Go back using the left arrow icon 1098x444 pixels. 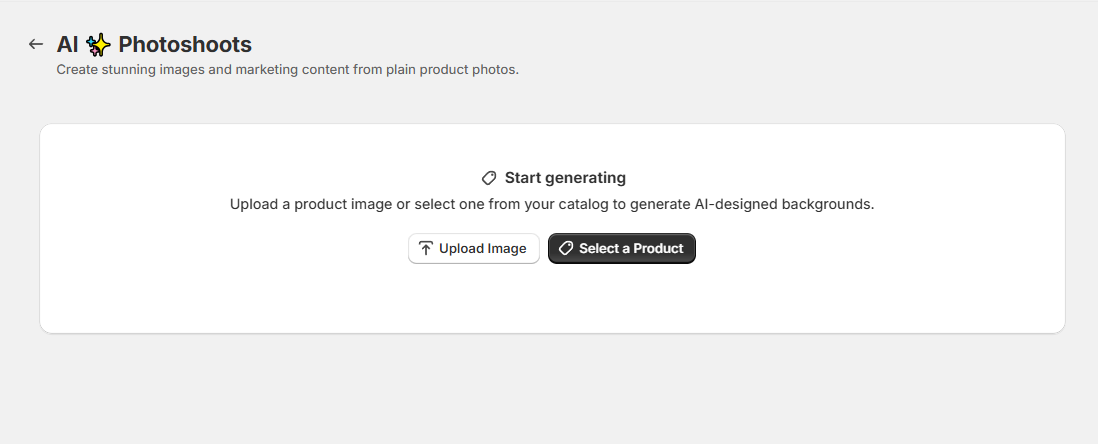[x=36, y=44]
